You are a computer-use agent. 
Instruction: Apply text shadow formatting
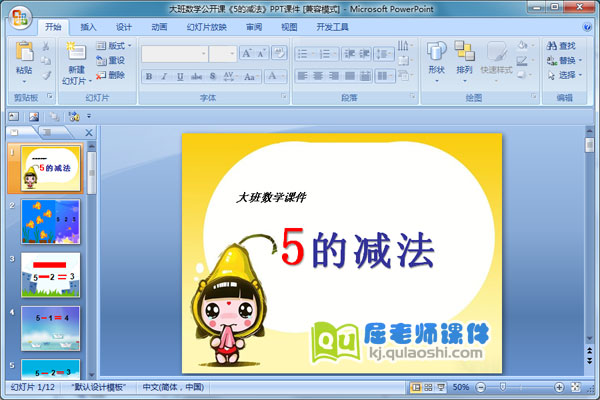tap(213, 77)
